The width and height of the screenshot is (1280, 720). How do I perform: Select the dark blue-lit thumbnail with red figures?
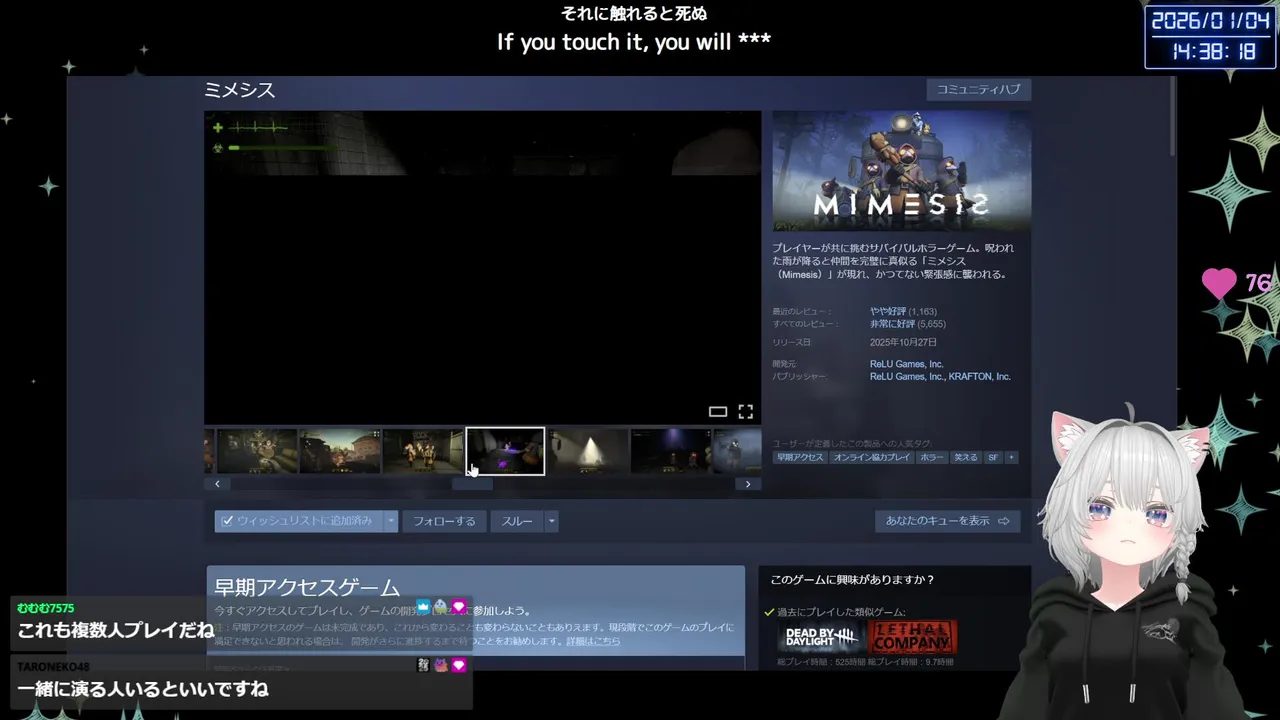coord(671,451)
